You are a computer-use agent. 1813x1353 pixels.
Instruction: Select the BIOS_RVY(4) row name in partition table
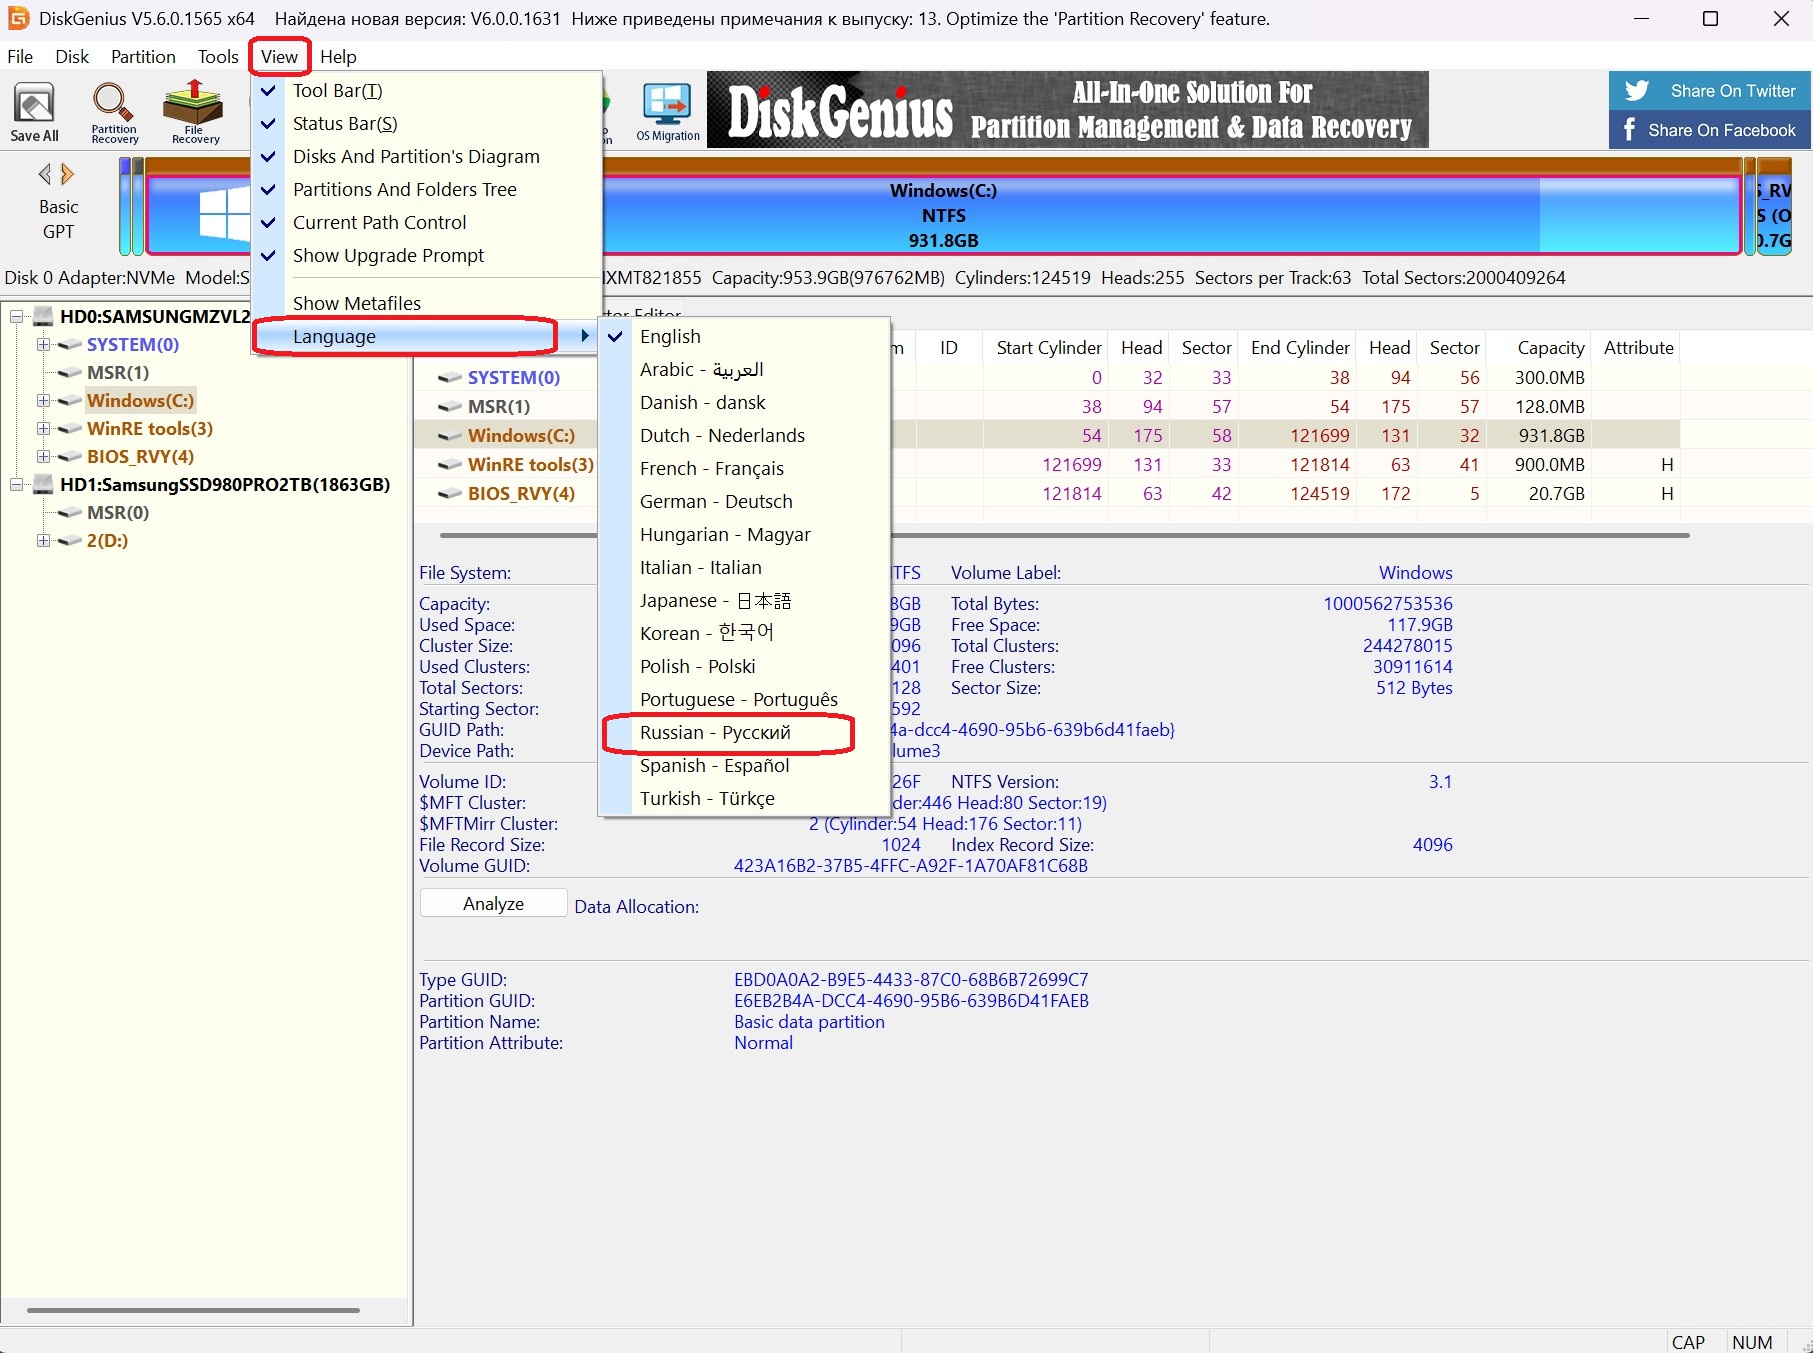521,494
